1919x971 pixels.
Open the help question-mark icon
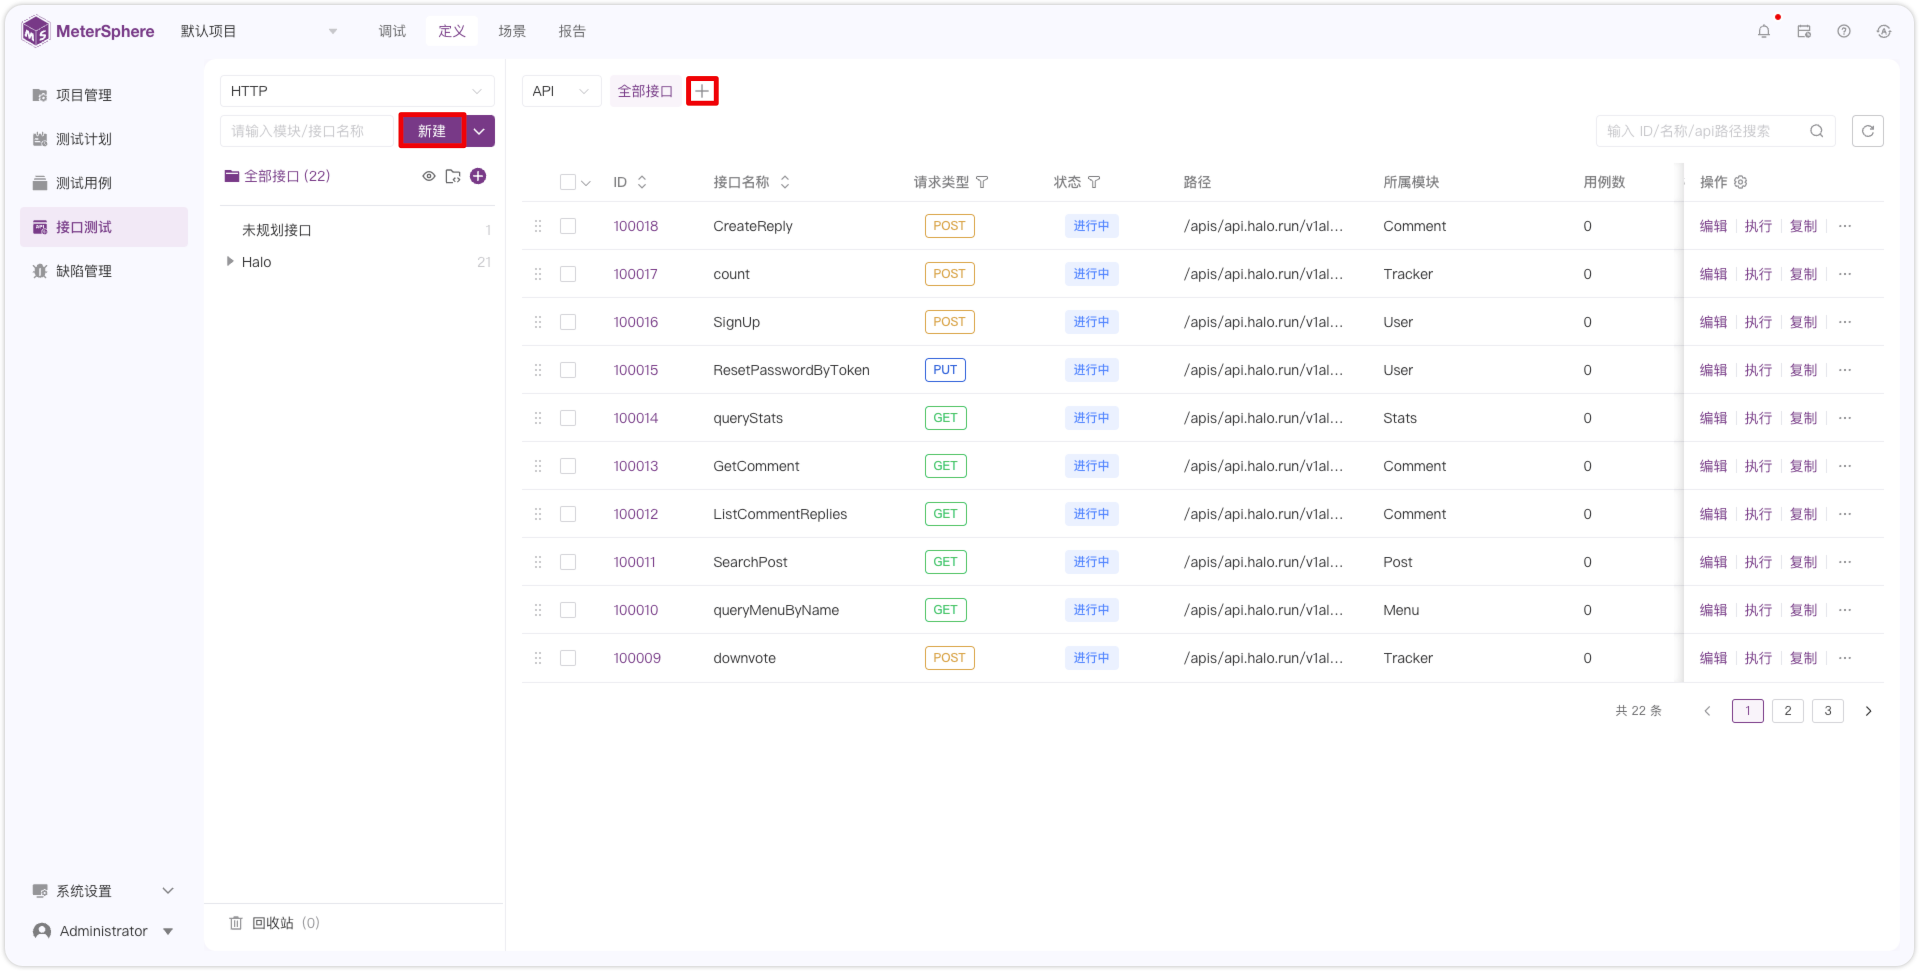pyautogui.click(x=1844, y=32)
